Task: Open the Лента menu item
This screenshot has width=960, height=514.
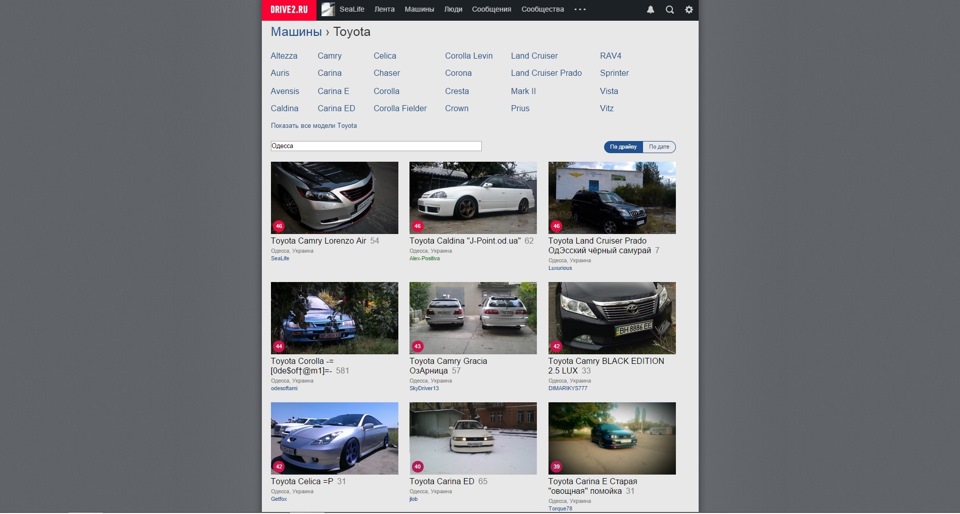Action: 384,9
